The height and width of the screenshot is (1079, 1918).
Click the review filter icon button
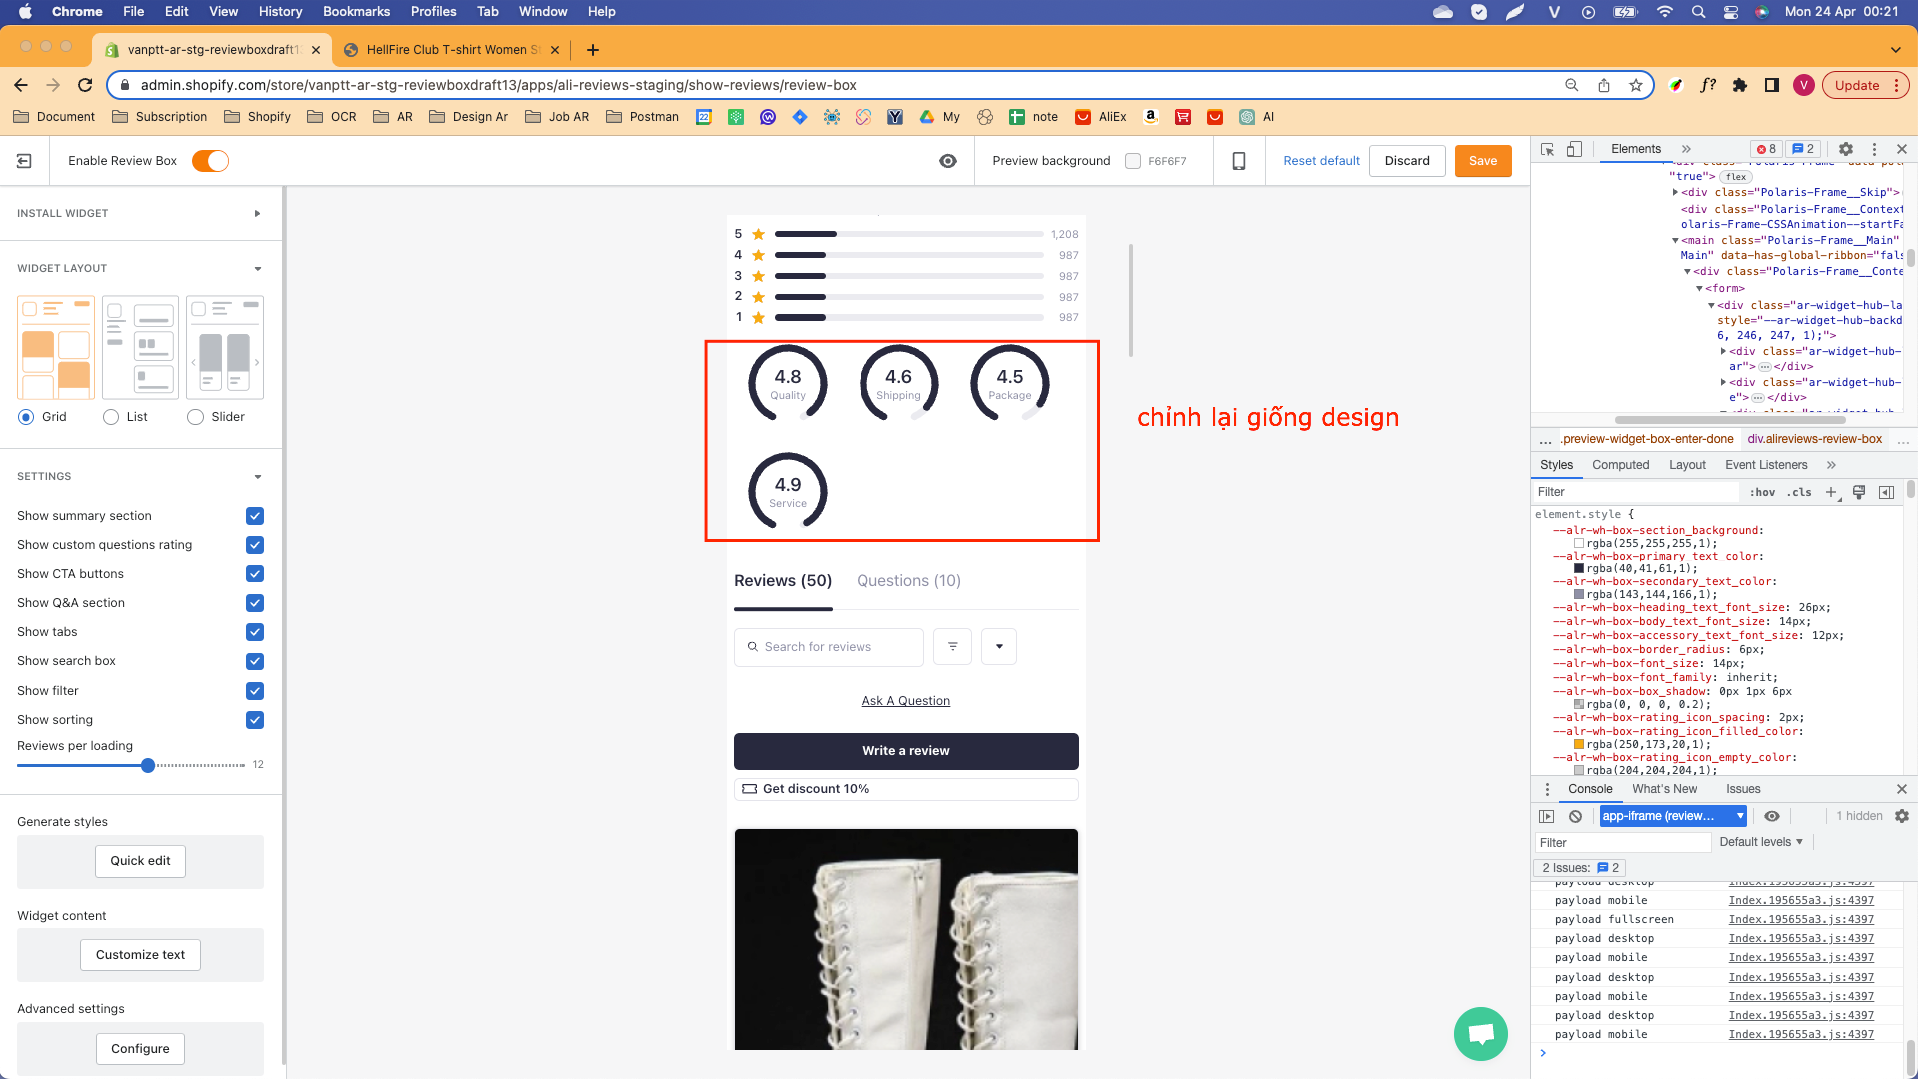pyautogui.click(x=952, y=647)
